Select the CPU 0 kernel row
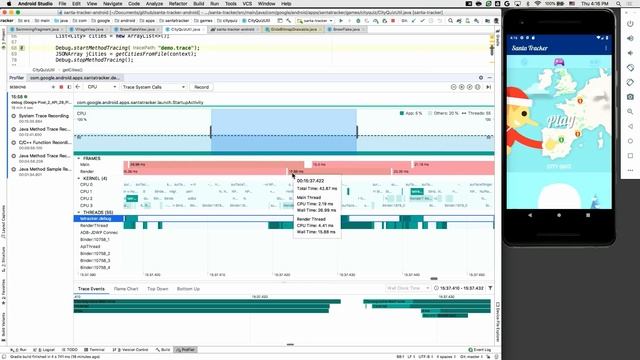 [x=86, y=184]
